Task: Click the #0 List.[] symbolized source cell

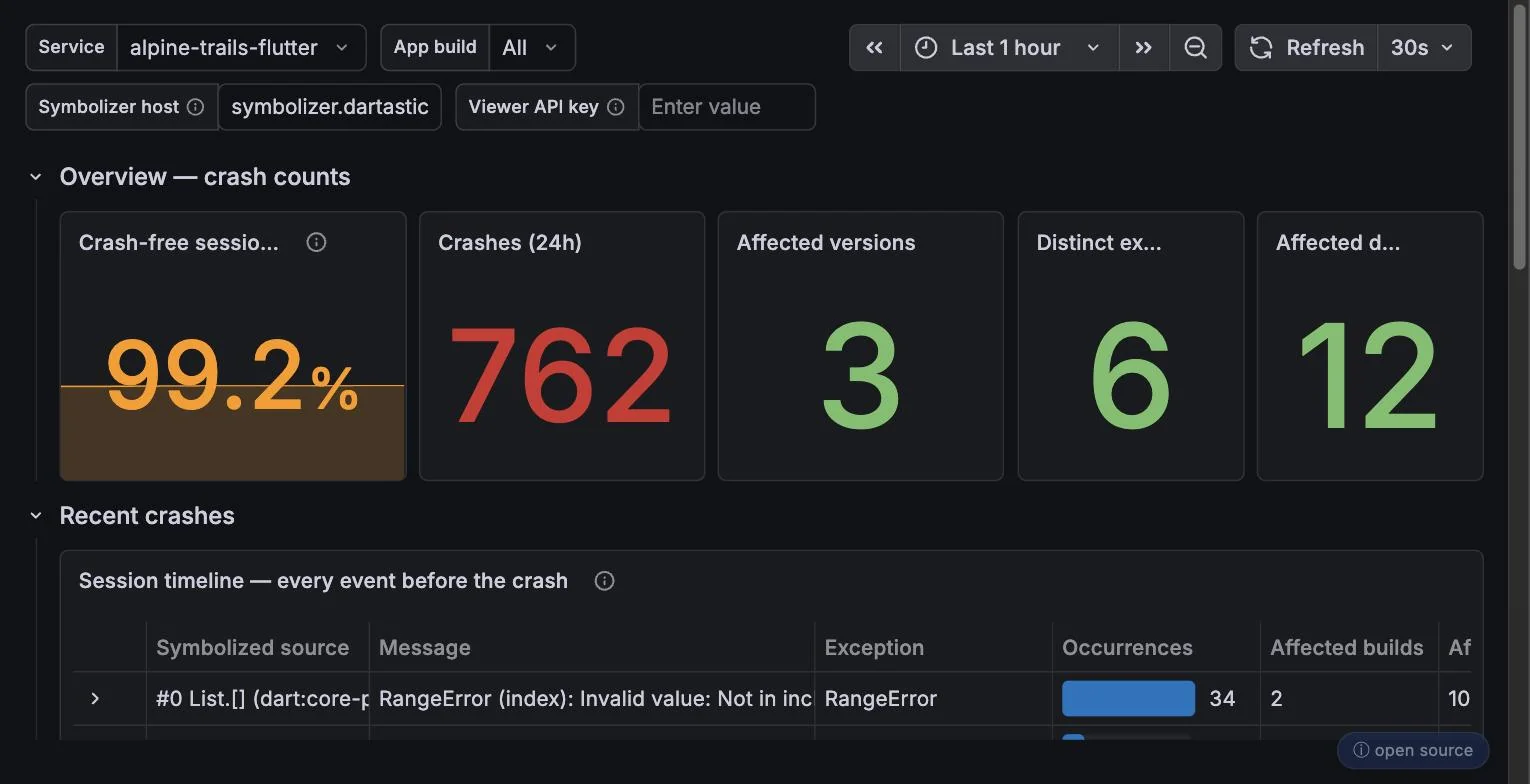Action: (258, 698)
